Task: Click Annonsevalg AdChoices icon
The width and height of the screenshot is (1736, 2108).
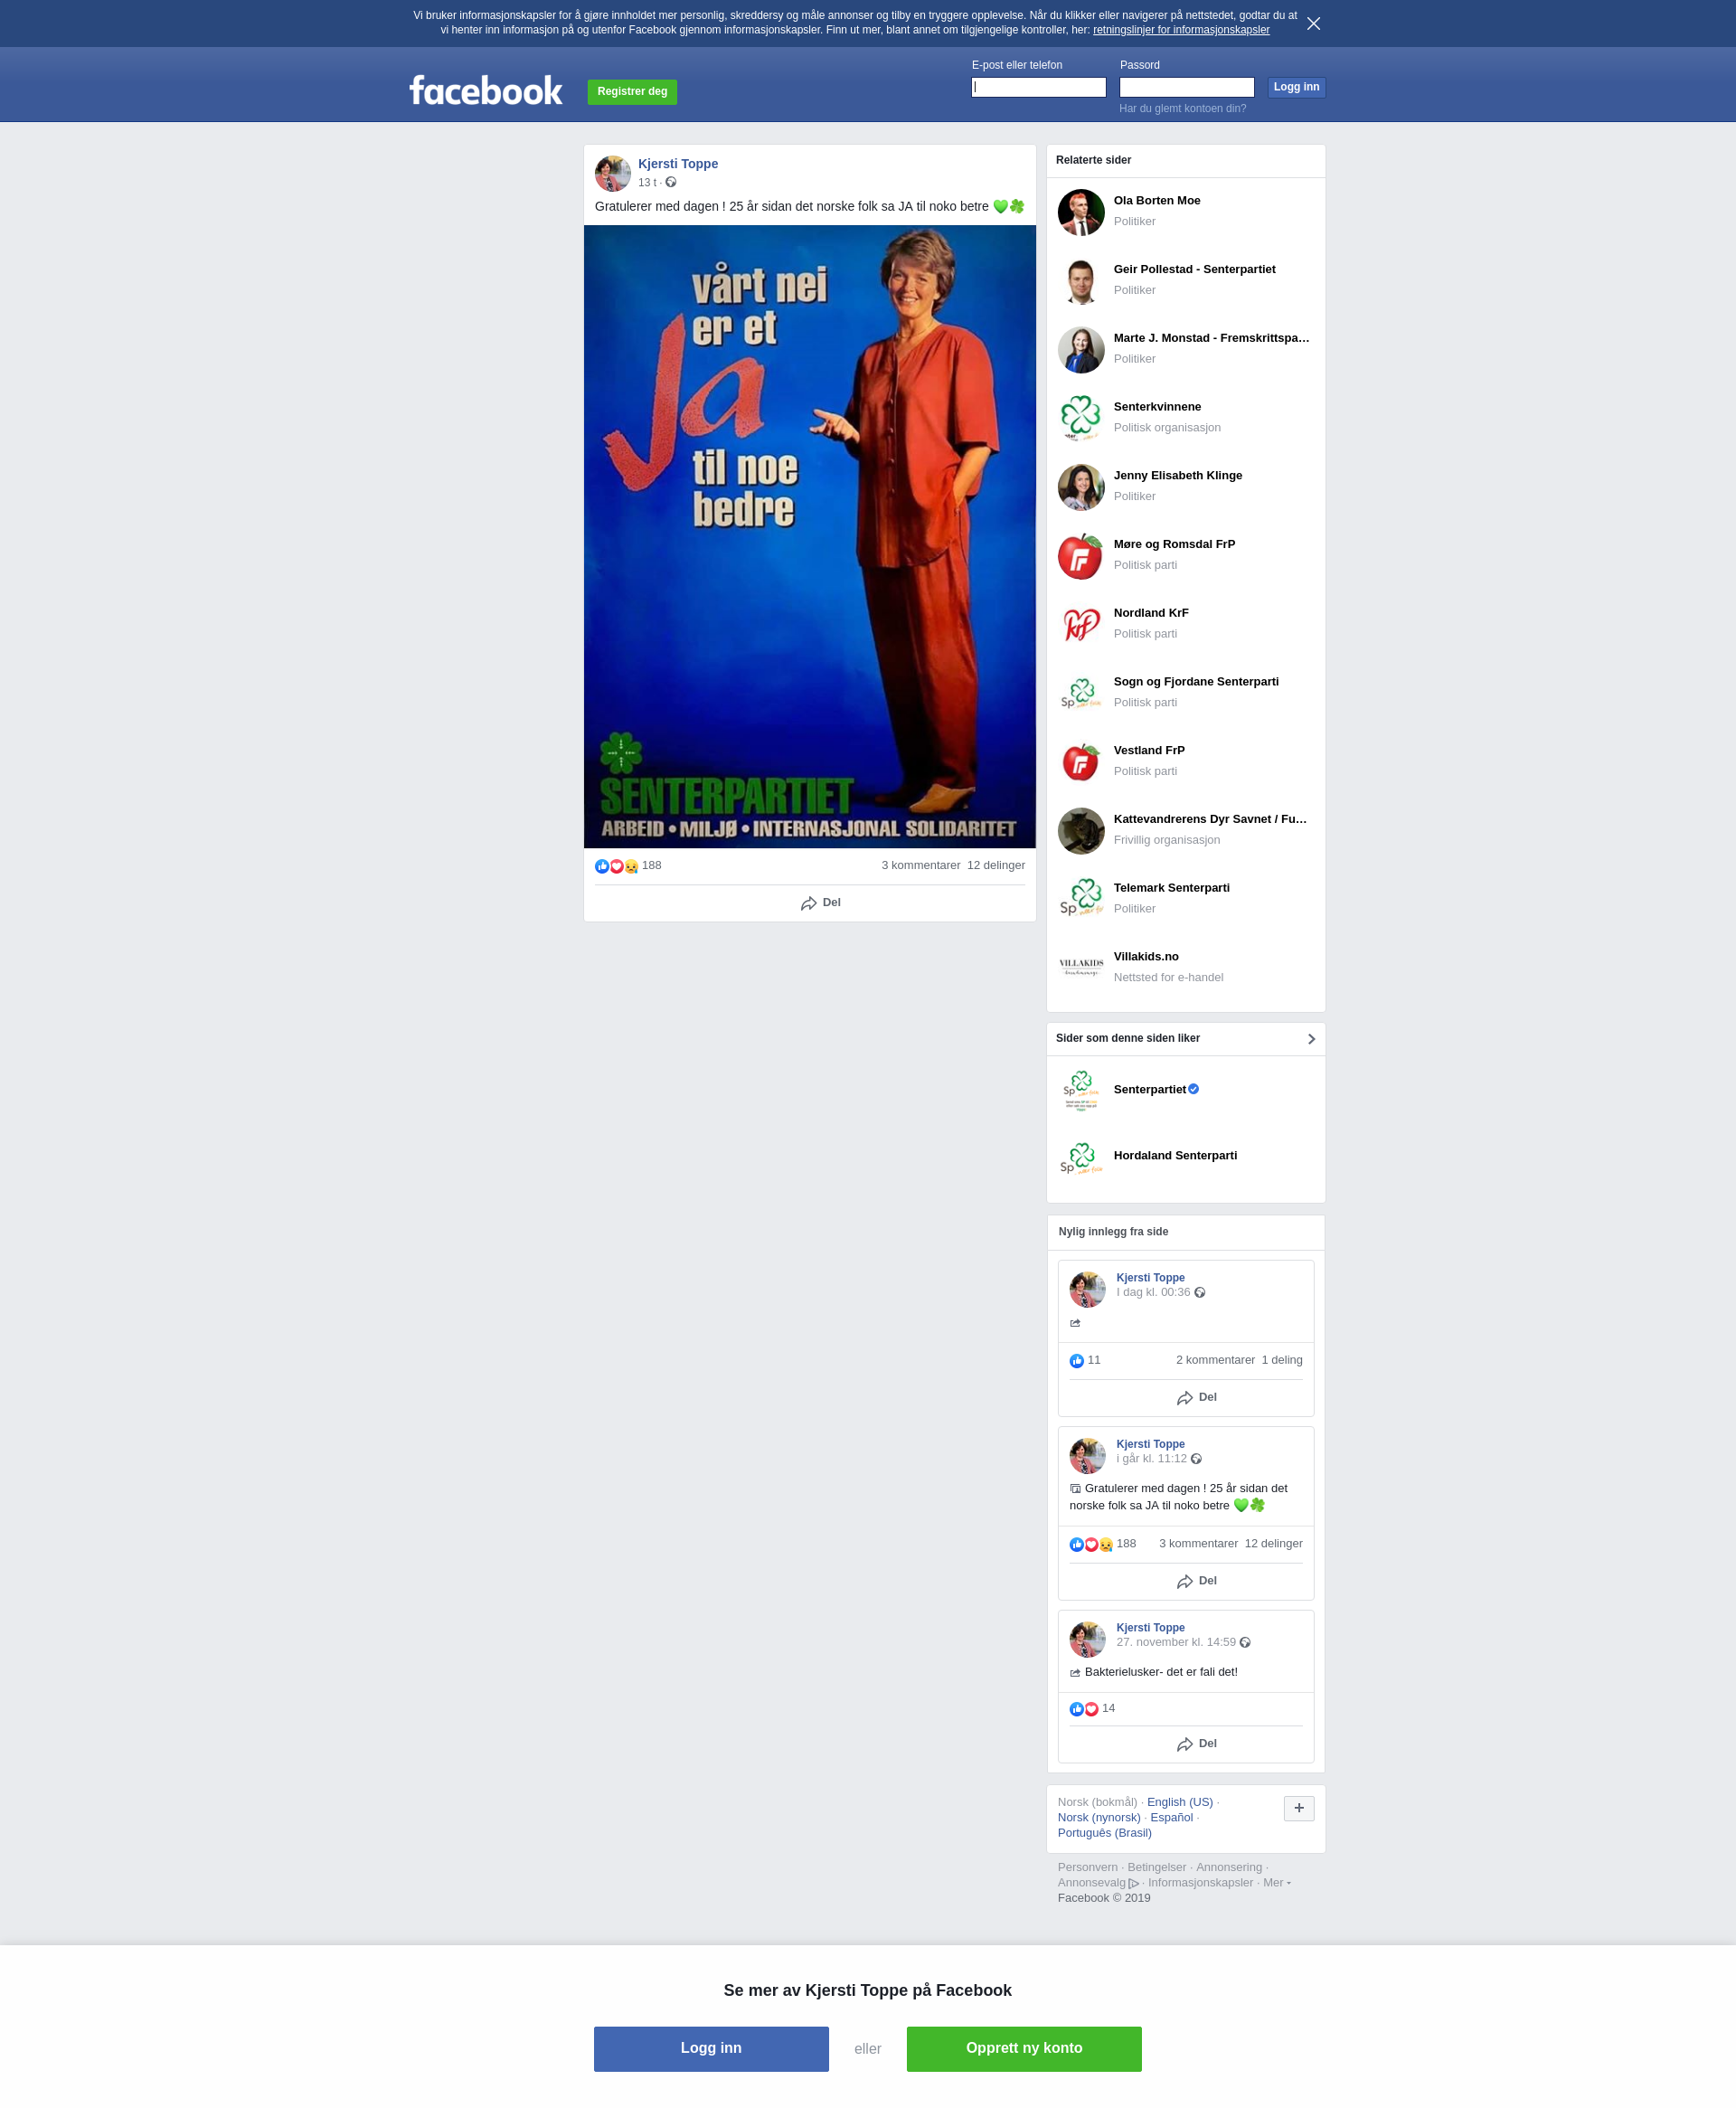Action: (x=1134, y=1883)
